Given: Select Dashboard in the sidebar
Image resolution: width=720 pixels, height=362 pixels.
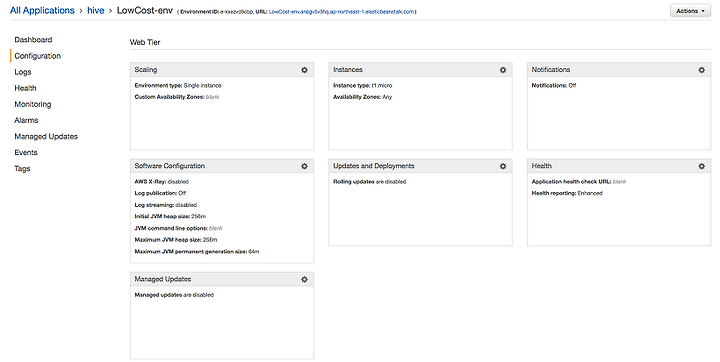Looking at the screenshot, I should tap(33, 40).
